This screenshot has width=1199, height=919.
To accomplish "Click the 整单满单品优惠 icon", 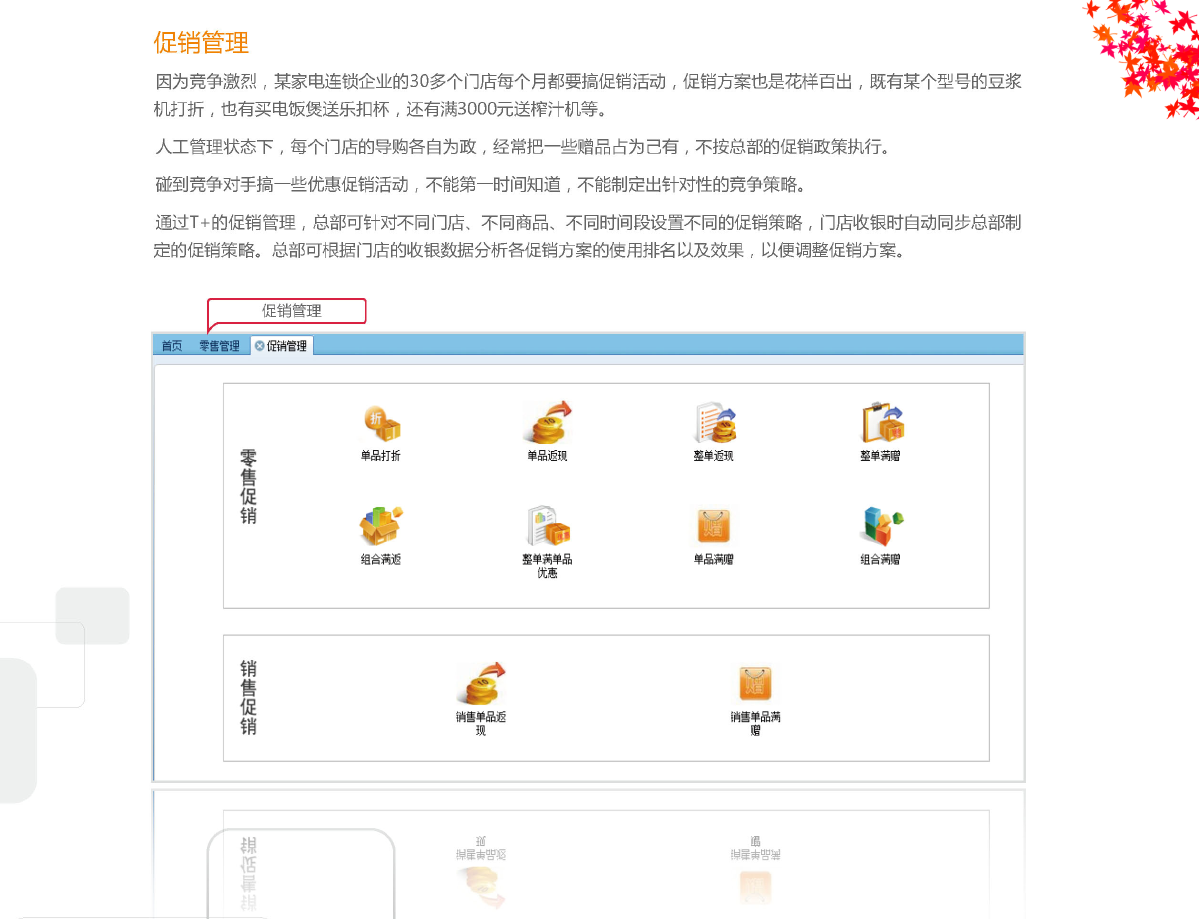I will pyautogui.click(x=547, y=528).
